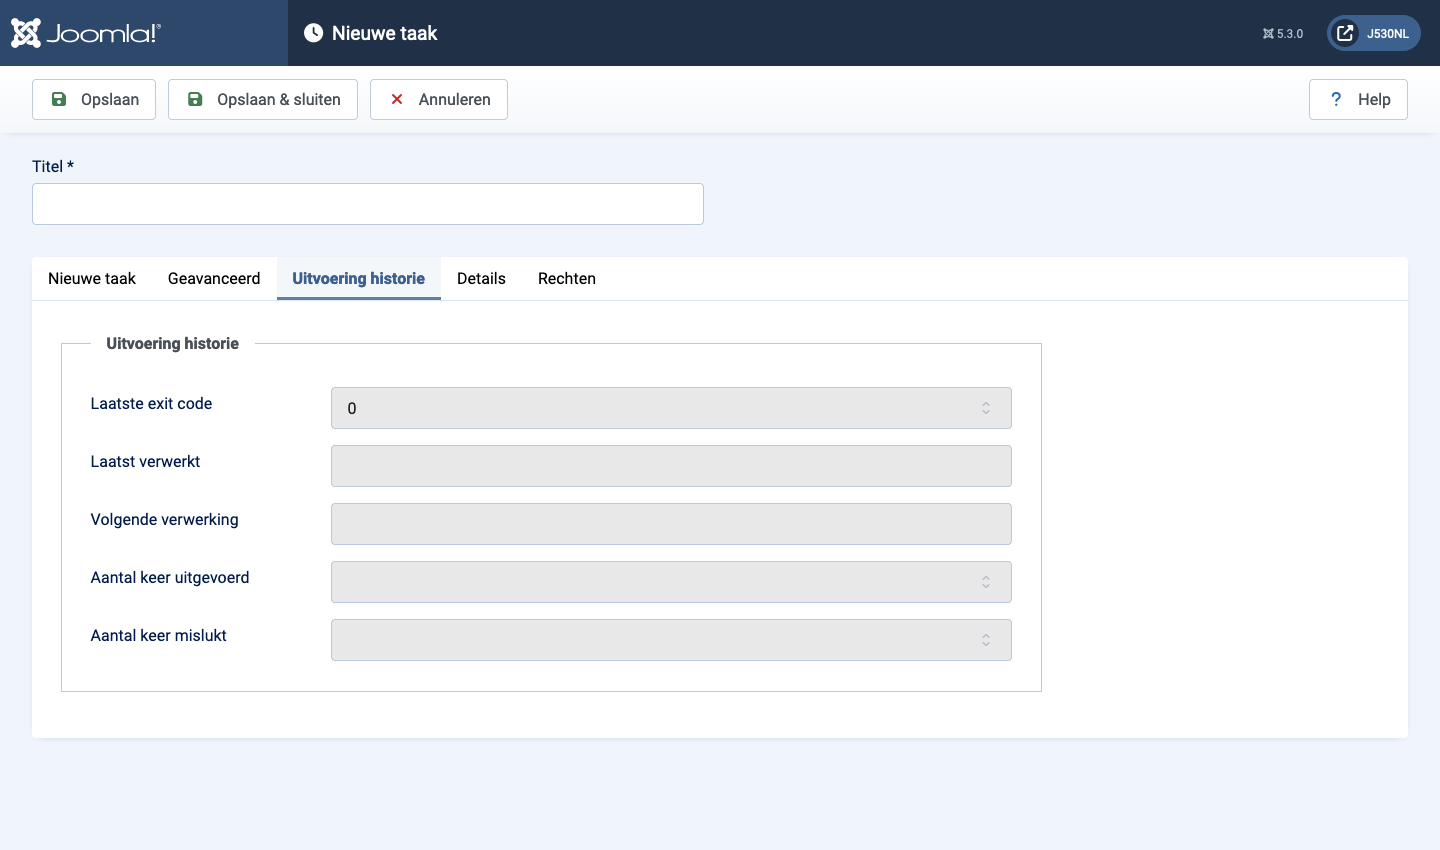The height and width of the screenshot is (850, 1440).
Task: Click the stepper arrows of Laatste exit code
Action: (986, 408)
